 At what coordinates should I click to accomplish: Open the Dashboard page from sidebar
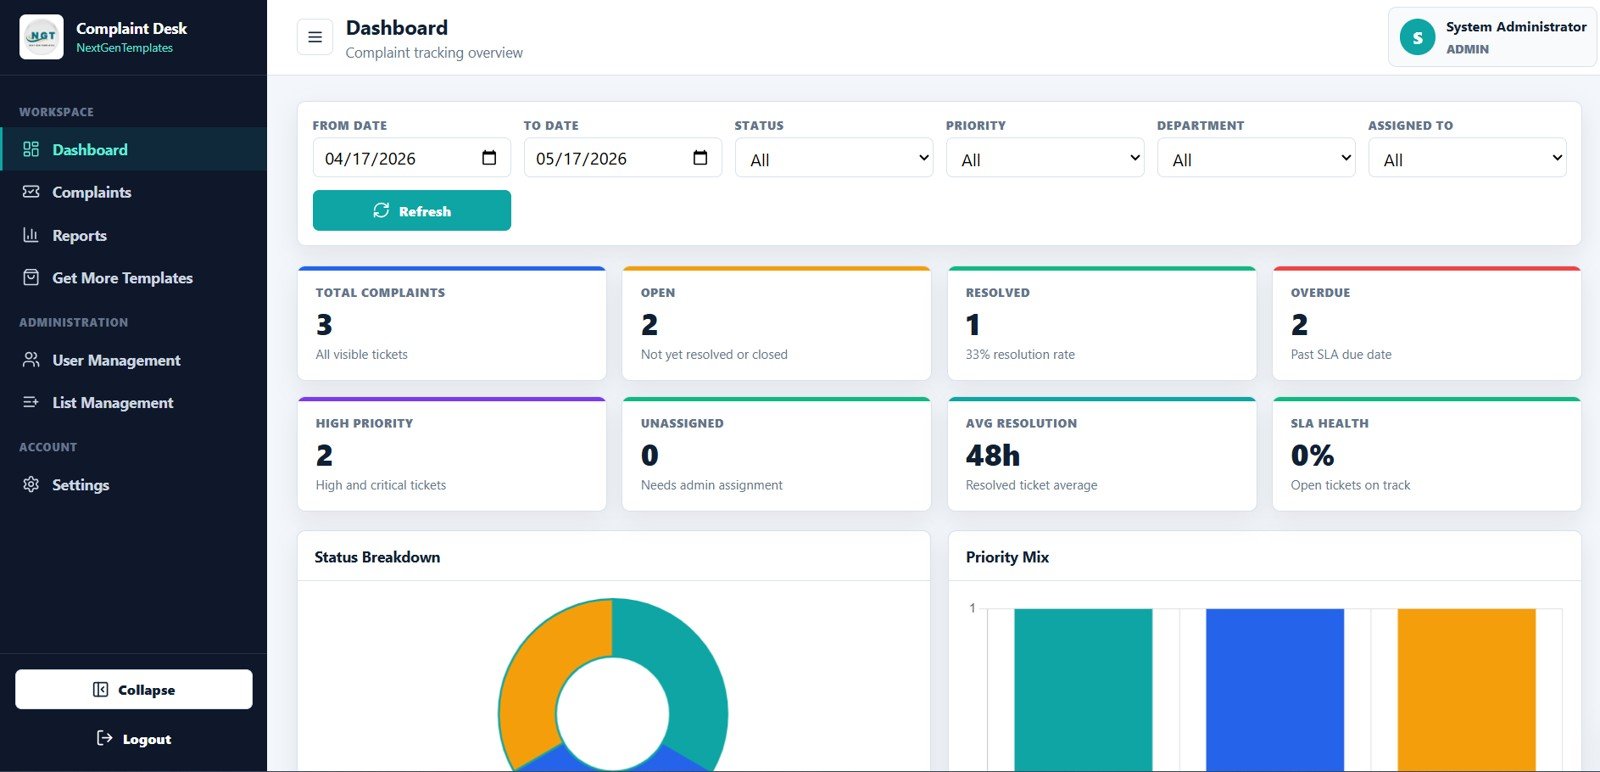pyautogui.click(x=133, y=149)
